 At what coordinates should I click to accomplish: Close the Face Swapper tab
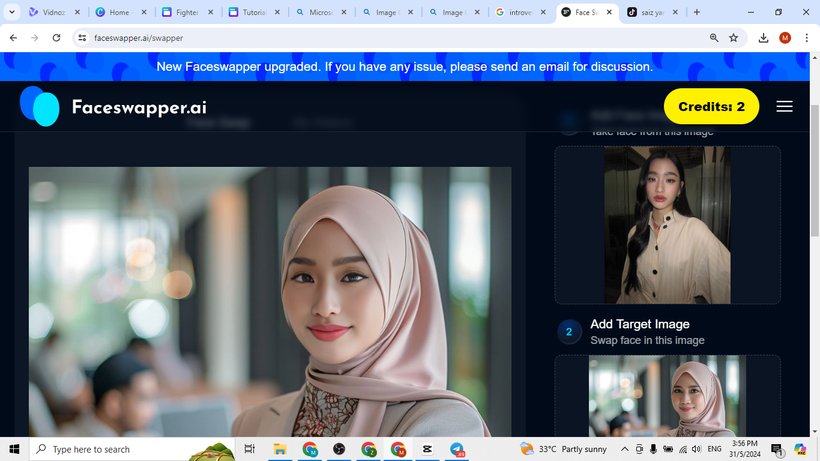(x=609, y=12)
